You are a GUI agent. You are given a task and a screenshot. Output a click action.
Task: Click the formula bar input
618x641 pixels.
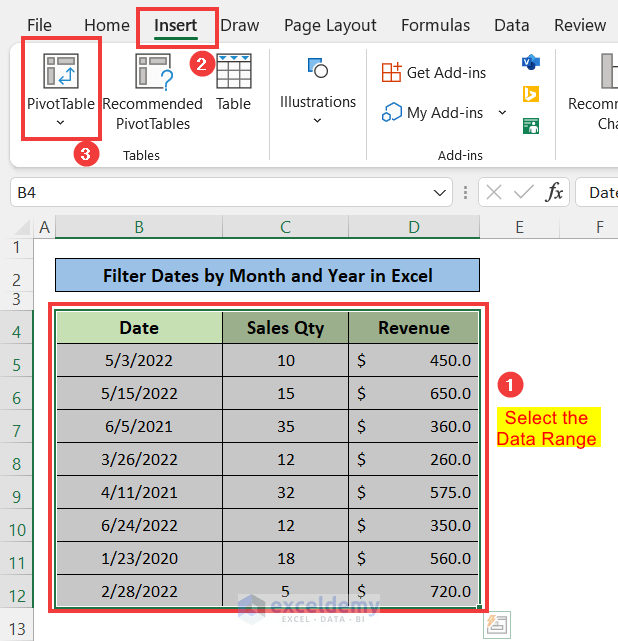[597, 192]
